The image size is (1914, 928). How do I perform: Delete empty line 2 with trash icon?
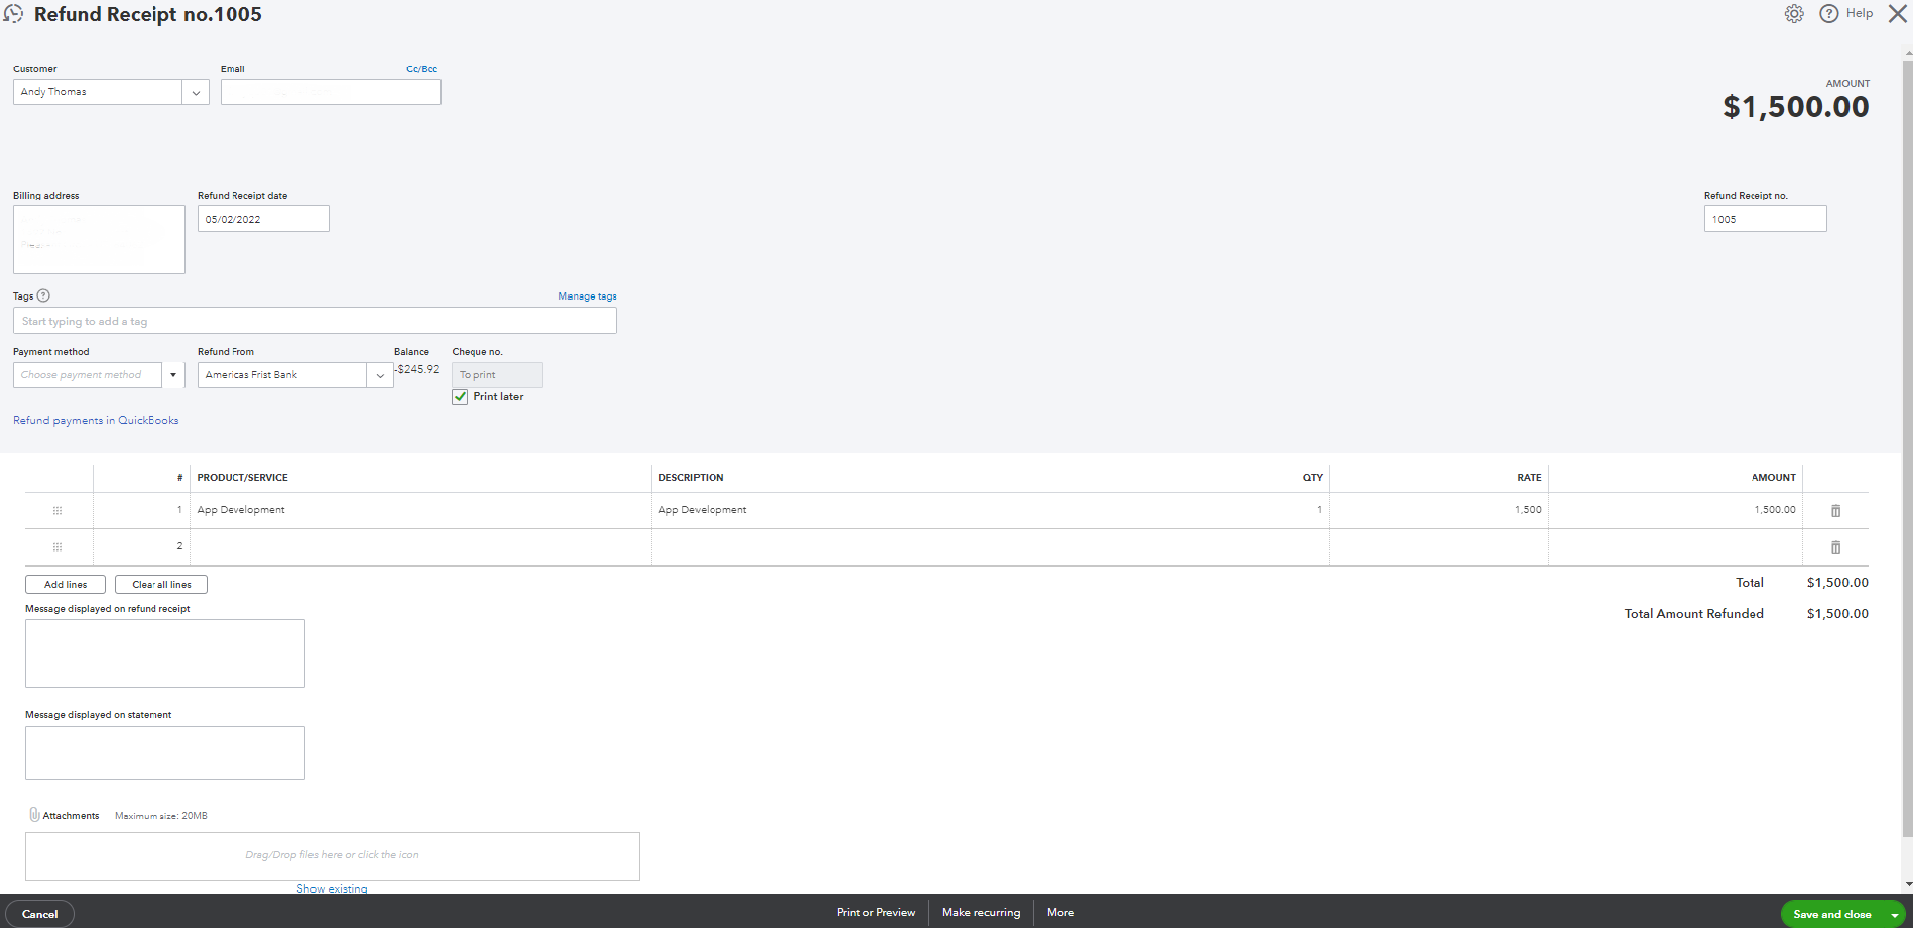(1835, 547)
